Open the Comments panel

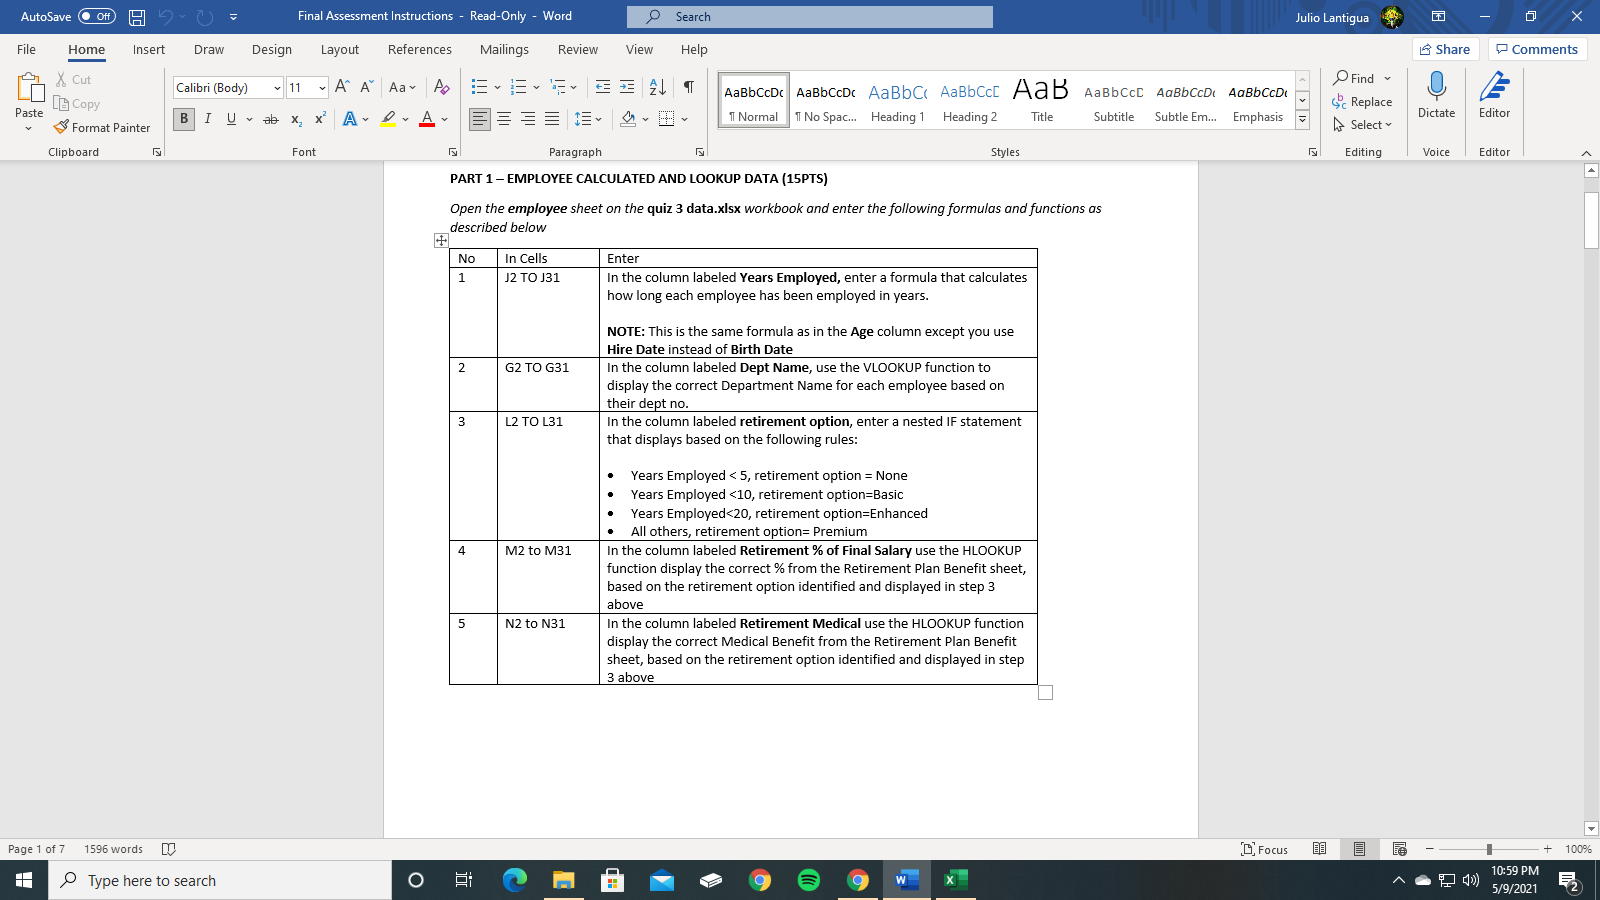(x=1538, y=48)
